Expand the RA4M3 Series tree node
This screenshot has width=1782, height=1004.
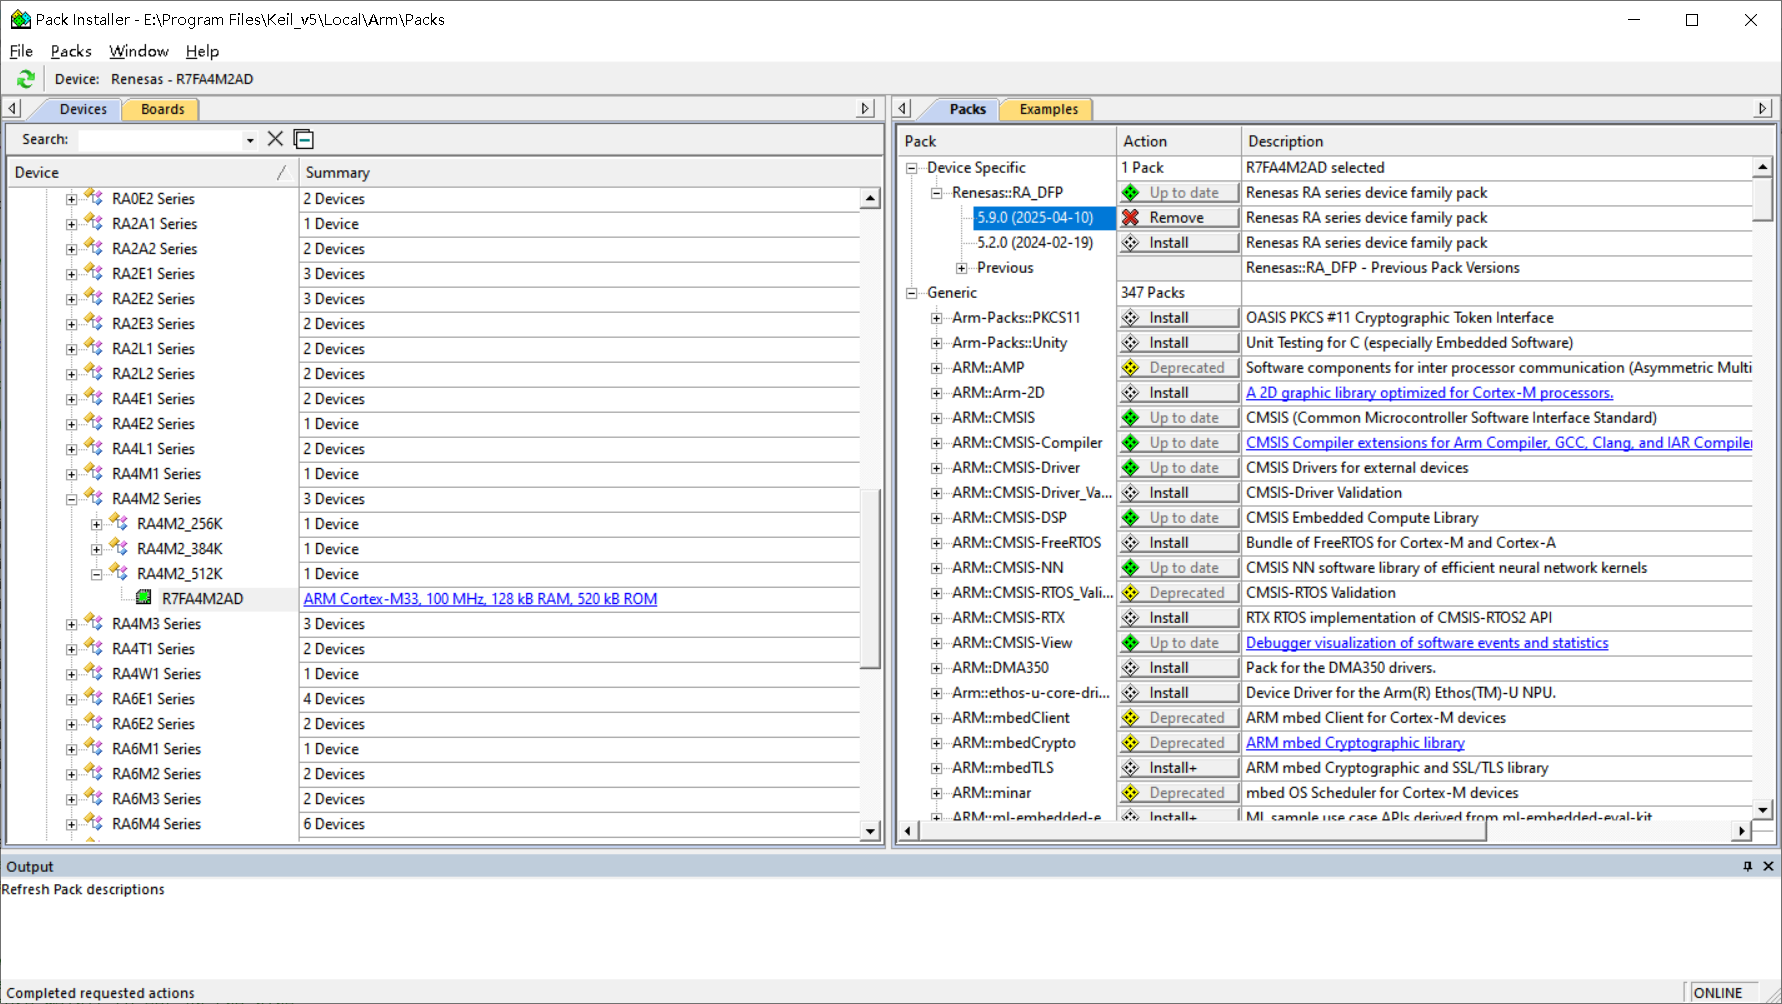pos(71,624)
